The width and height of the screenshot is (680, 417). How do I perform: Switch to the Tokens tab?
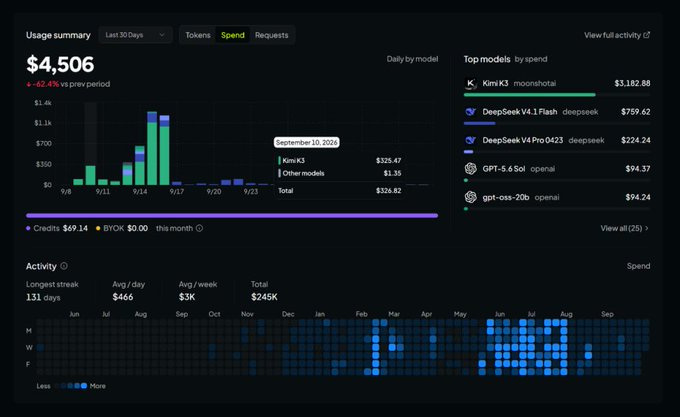198,35
